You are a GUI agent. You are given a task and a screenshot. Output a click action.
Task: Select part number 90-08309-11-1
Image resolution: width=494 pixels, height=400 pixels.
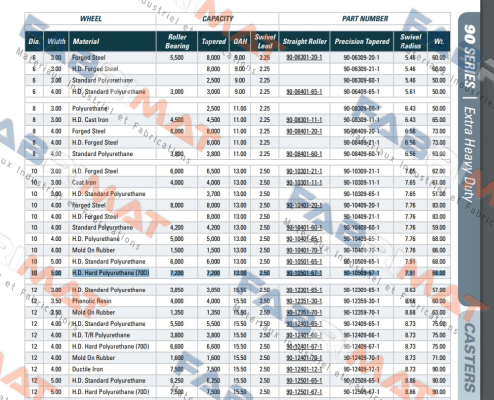click(362, 120)
